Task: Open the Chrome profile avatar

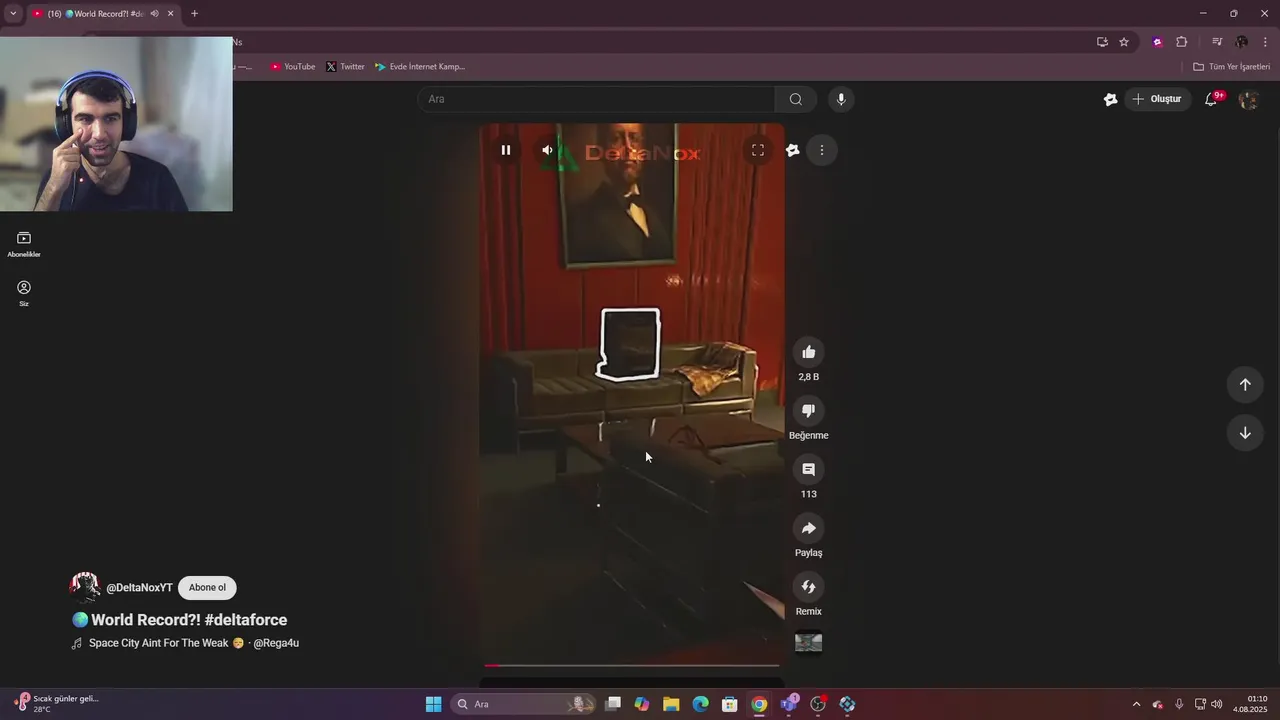Action: coord(1242,42)
